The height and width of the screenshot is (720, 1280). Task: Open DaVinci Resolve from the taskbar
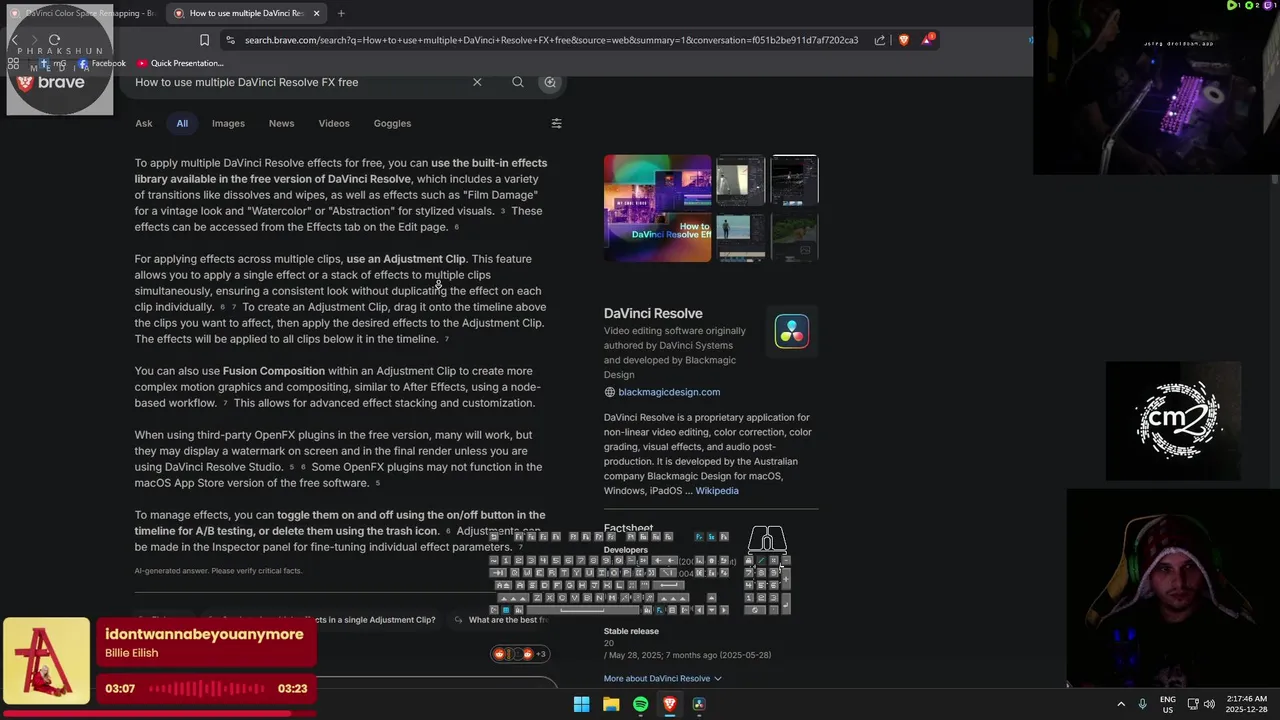click(699, 704)
